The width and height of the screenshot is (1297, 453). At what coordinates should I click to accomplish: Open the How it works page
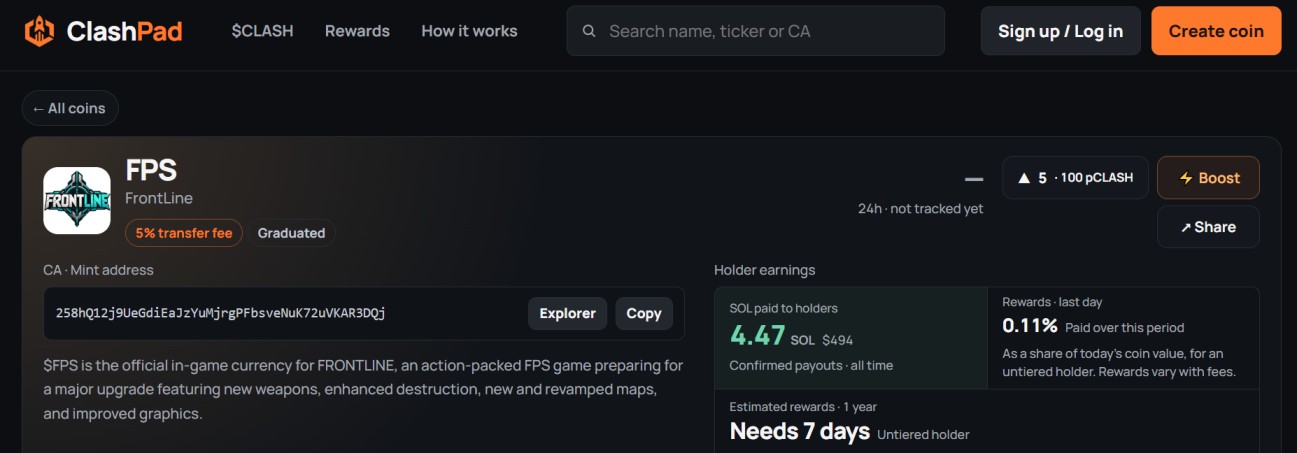[x=469, y=31]
